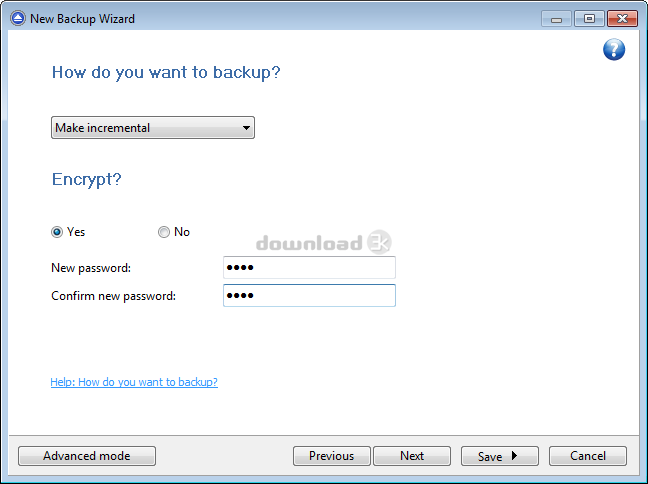Click the dropdown arrow beside Make incremental

pos(246,128)
